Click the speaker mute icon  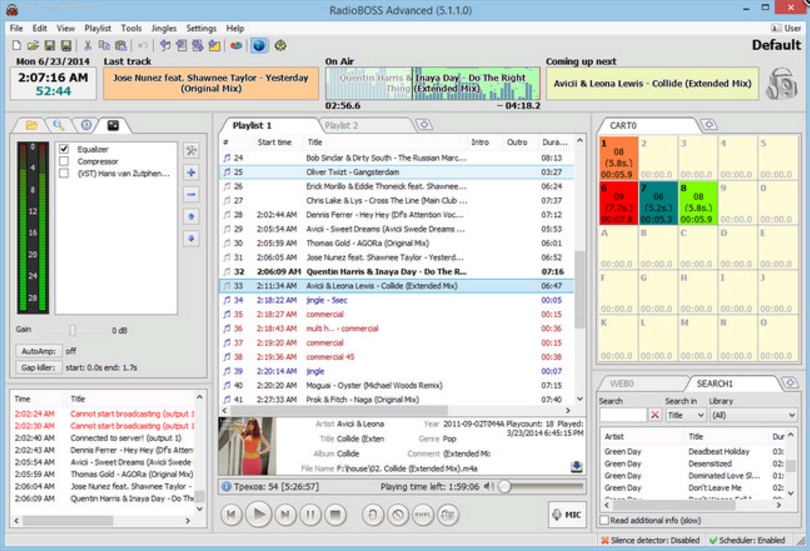[489, 486]
